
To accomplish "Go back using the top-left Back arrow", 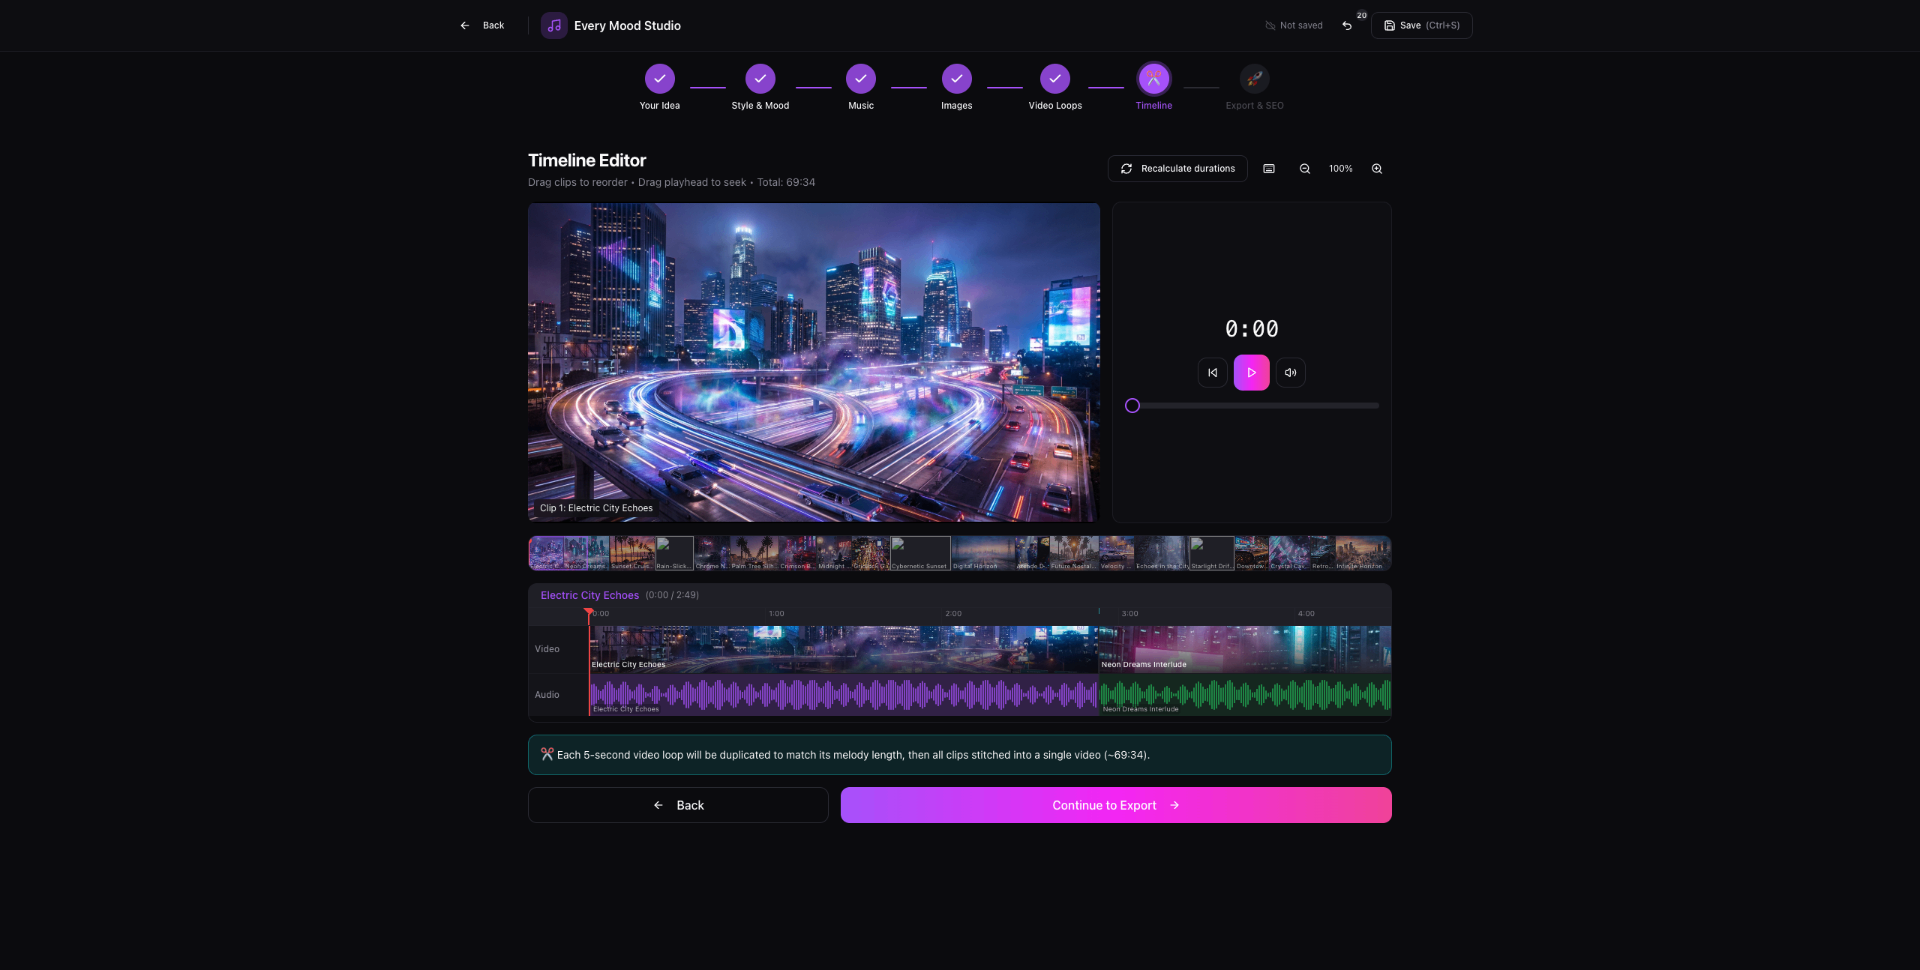I will [482, 25].
